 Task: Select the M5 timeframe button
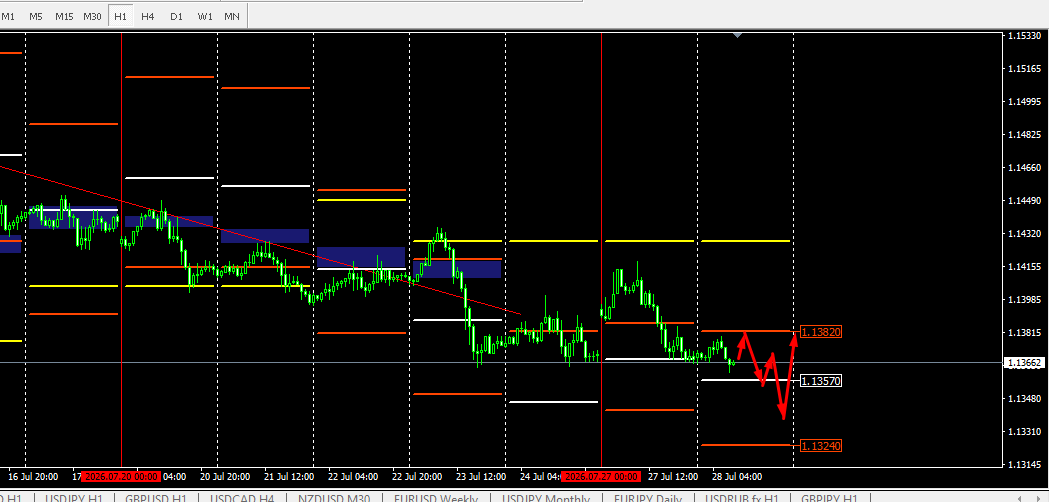coord(35,16)
